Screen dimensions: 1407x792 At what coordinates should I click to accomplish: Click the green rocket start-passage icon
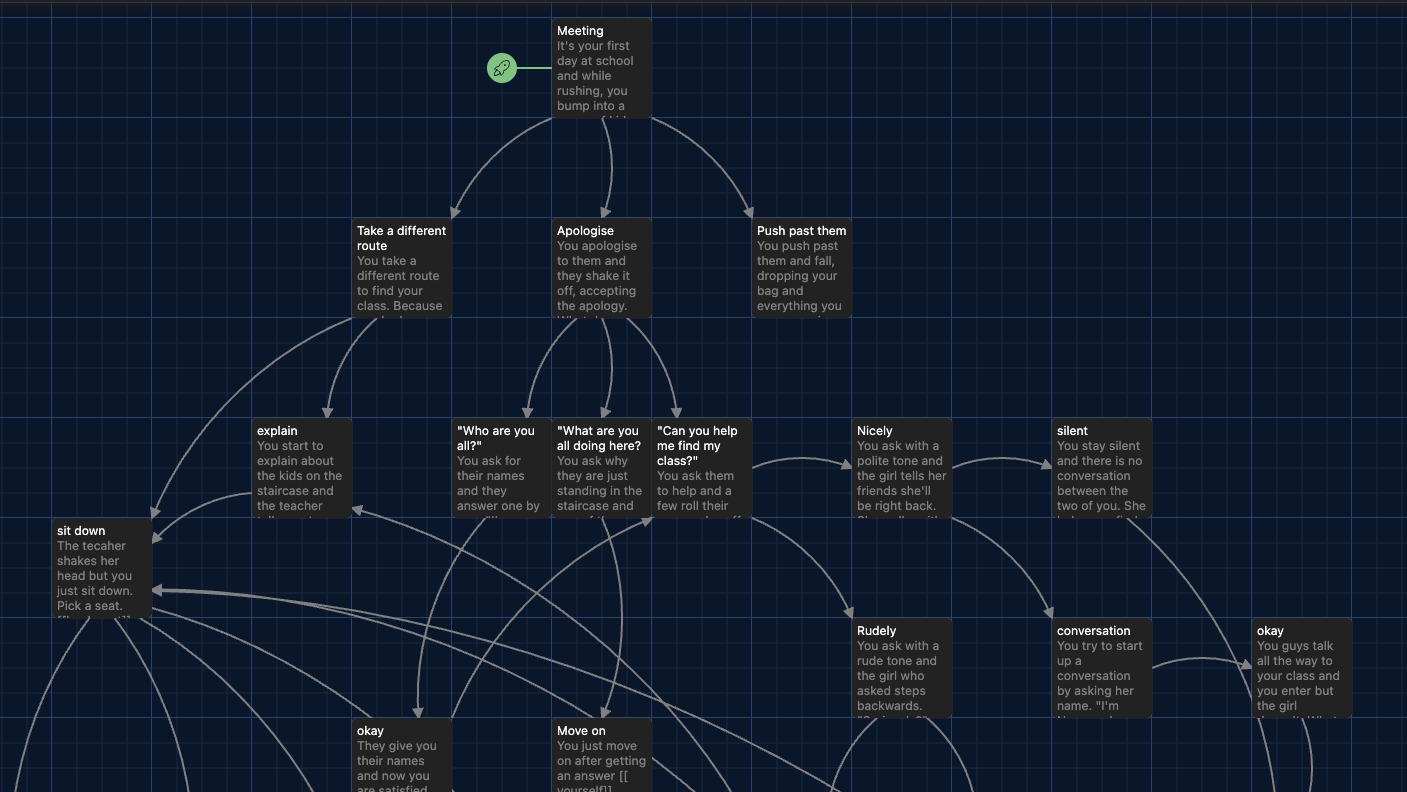(x=502, y=68)
